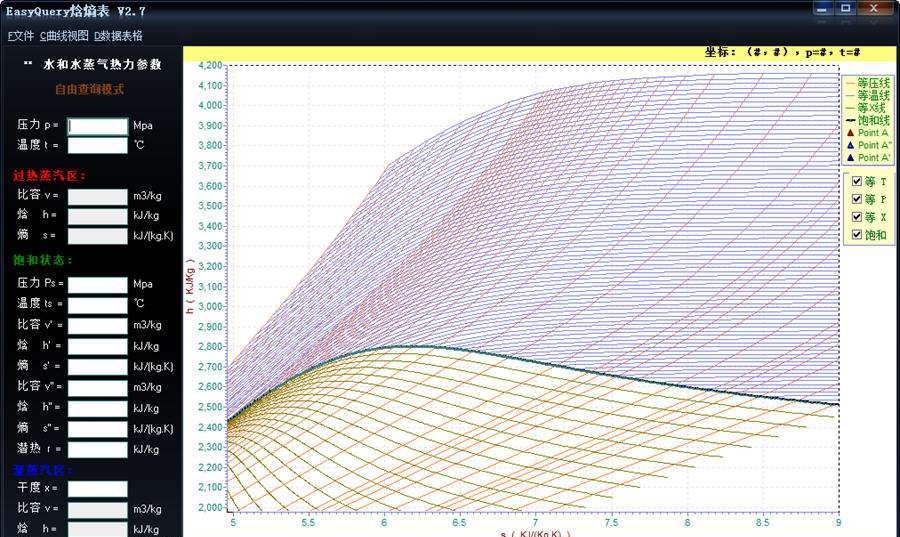900x537 pixels.
Task: Select wet steam 比容 v field below 干度
Action: point(98,509)
